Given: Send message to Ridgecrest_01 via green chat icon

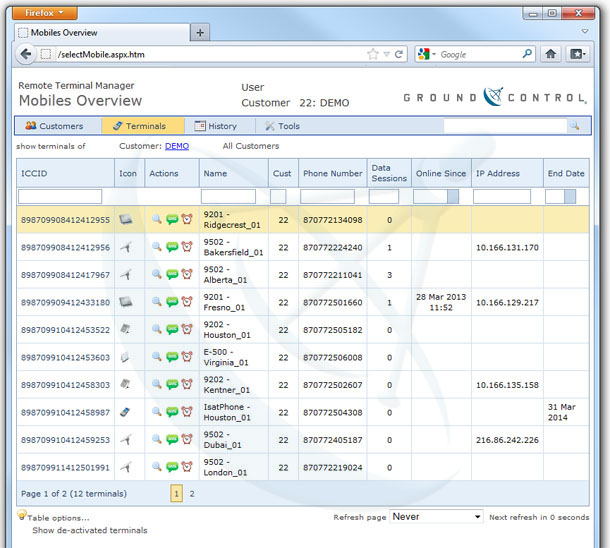Looking at the screenshot, I should point(172,220).
